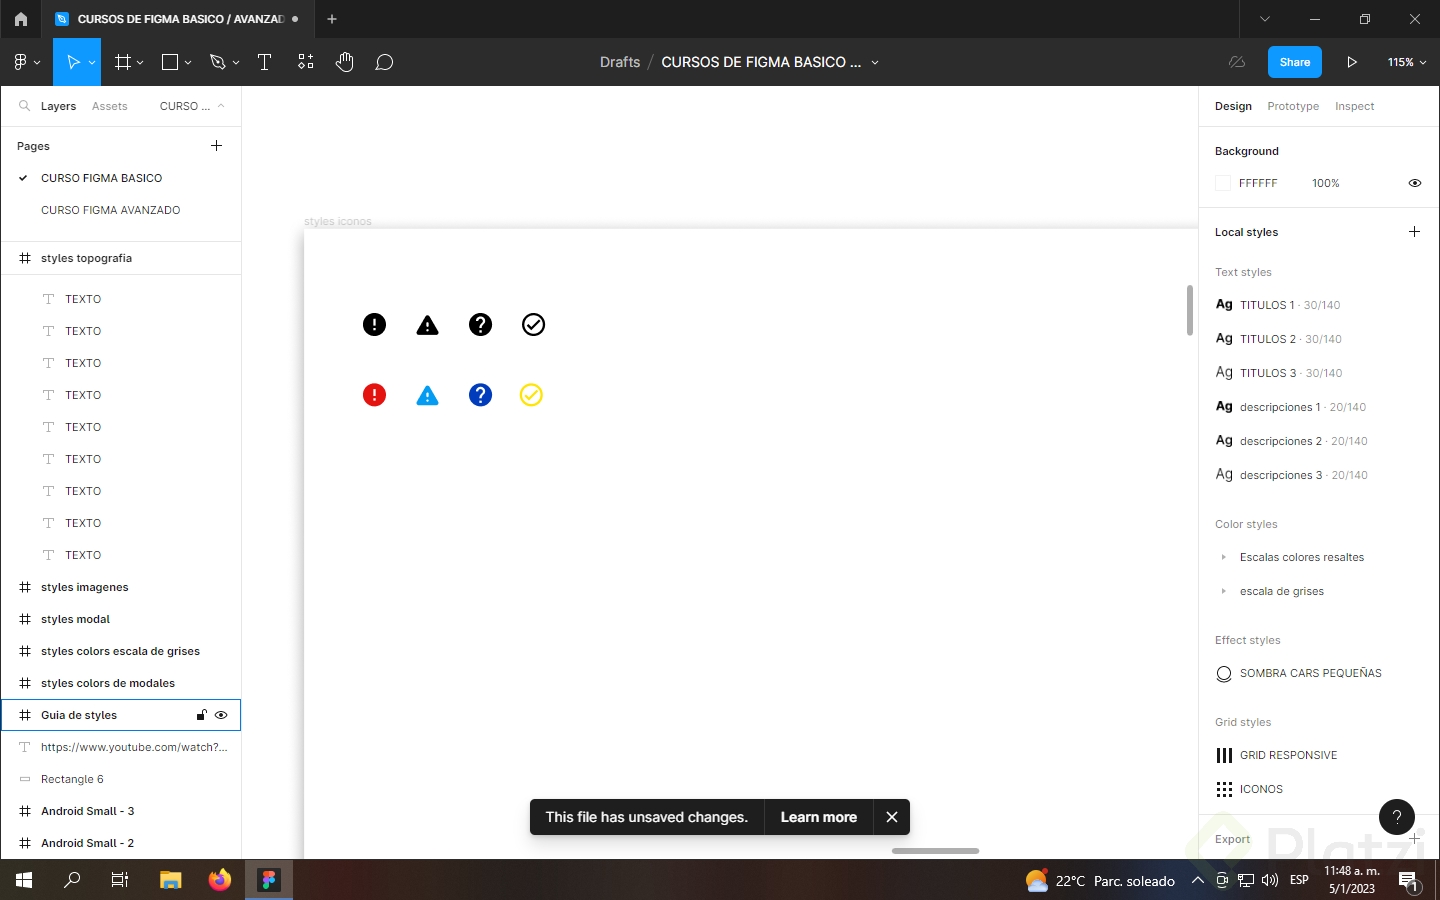Click the search icon in Layers panel

[24, 105]
